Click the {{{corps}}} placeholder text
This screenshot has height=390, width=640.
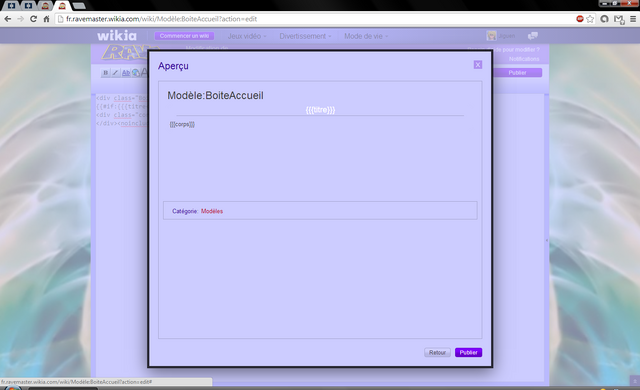click(x=182, y=124)
